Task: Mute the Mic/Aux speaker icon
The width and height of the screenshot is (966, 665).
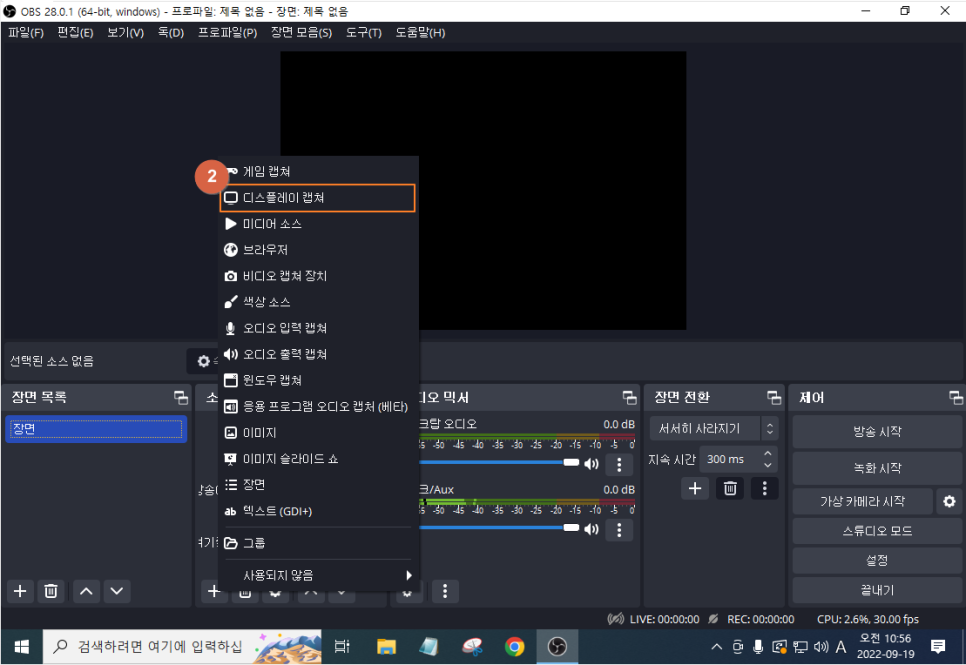Action: coord(591,529)
